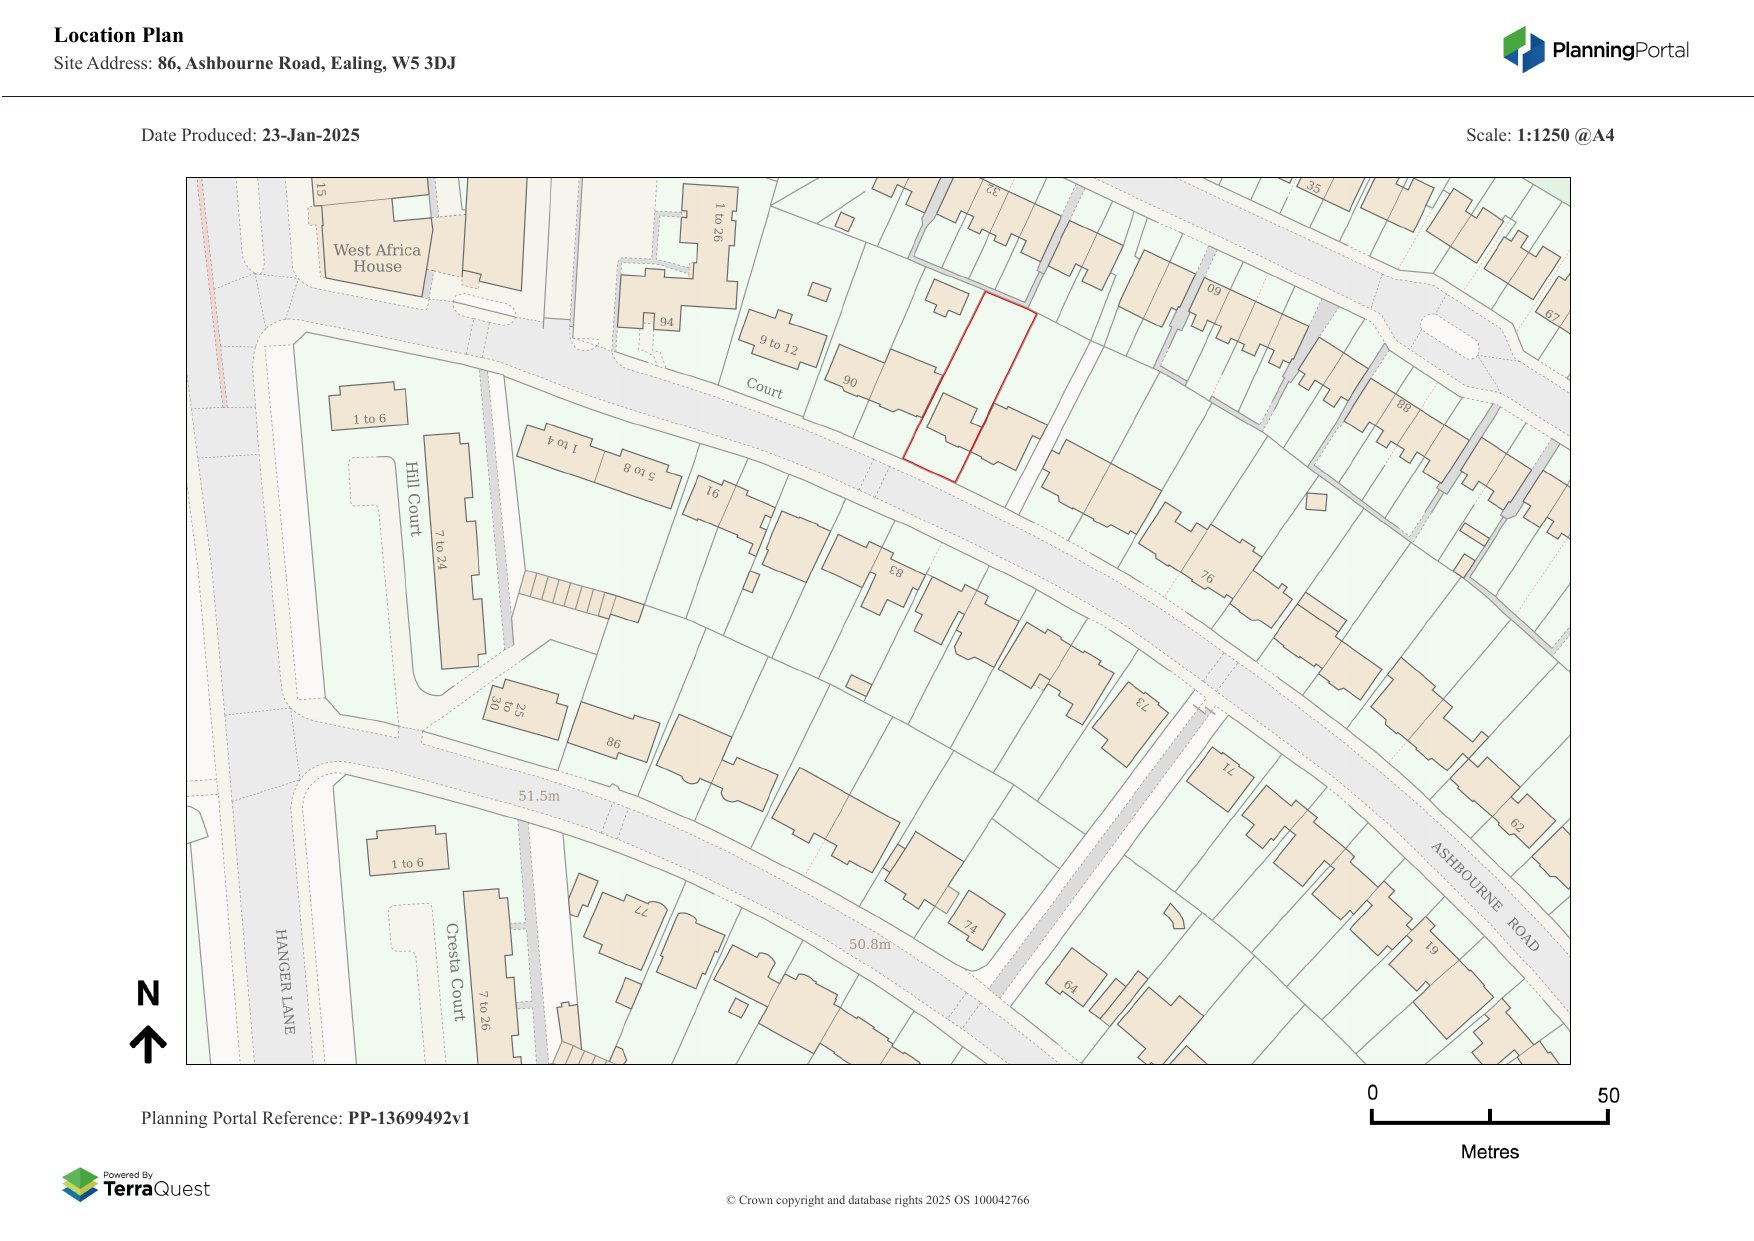This screenshot has height=1241, width=1754.
Task: Click the TerraQuest logo
Action: (x=136, y=1185)
